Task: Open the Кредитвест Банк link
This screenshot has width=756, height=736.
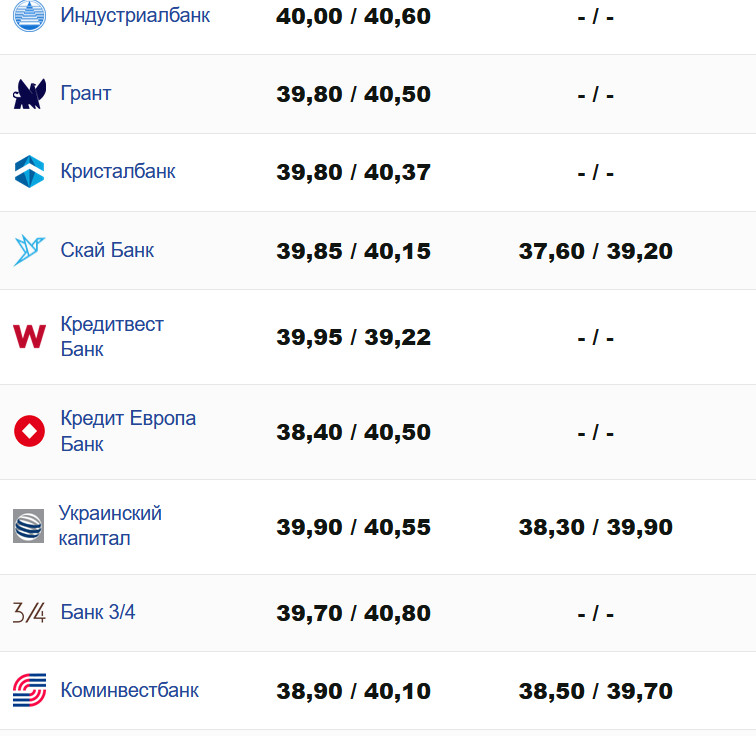Action: tap(111, 337)
